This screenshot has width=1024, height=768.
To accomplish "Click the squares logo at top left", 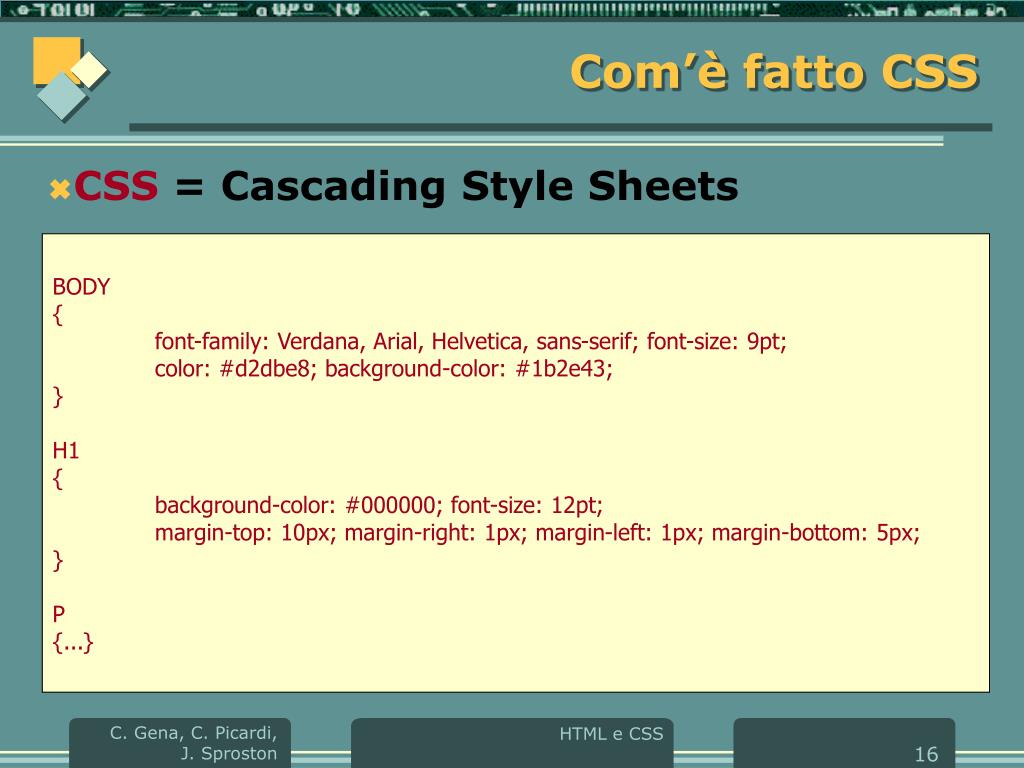I will [70, 79].
